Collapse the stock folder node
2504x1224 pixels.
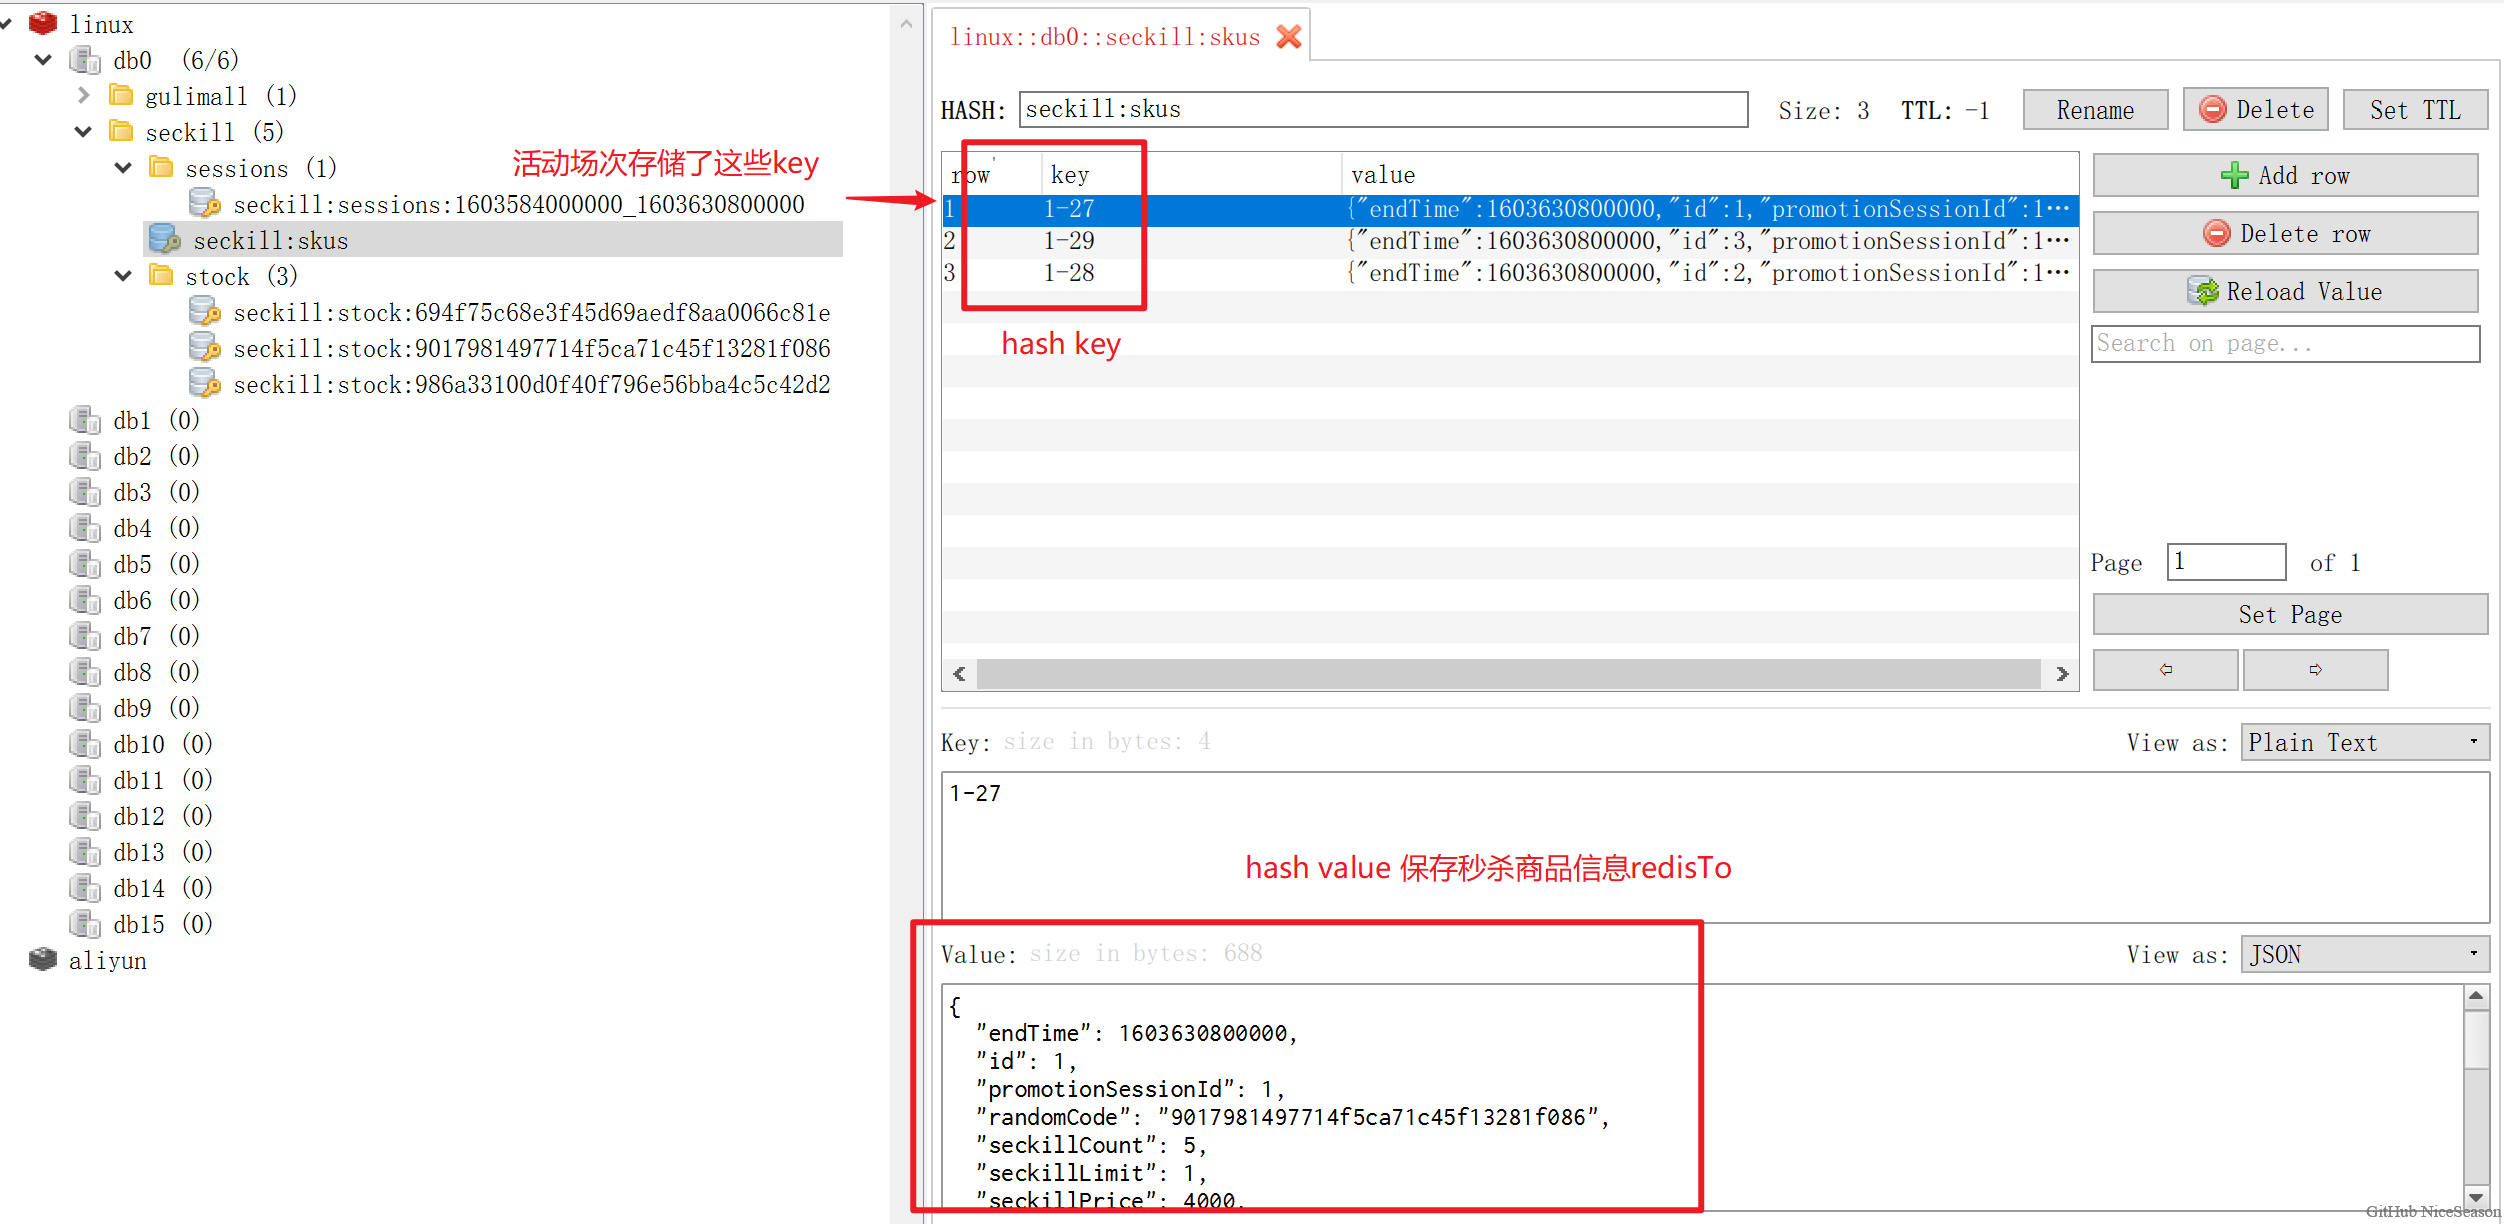click(123, 276)
